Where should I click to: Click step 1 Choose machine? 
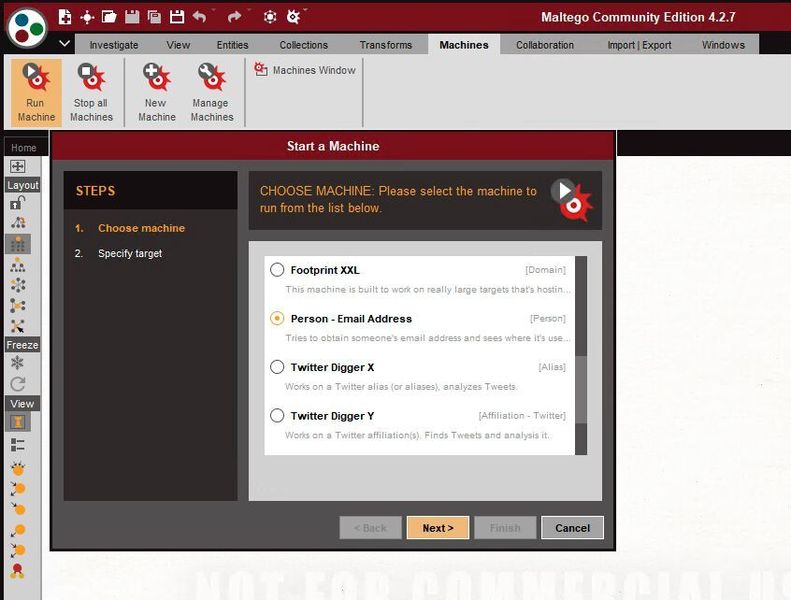tap(130, 228)
